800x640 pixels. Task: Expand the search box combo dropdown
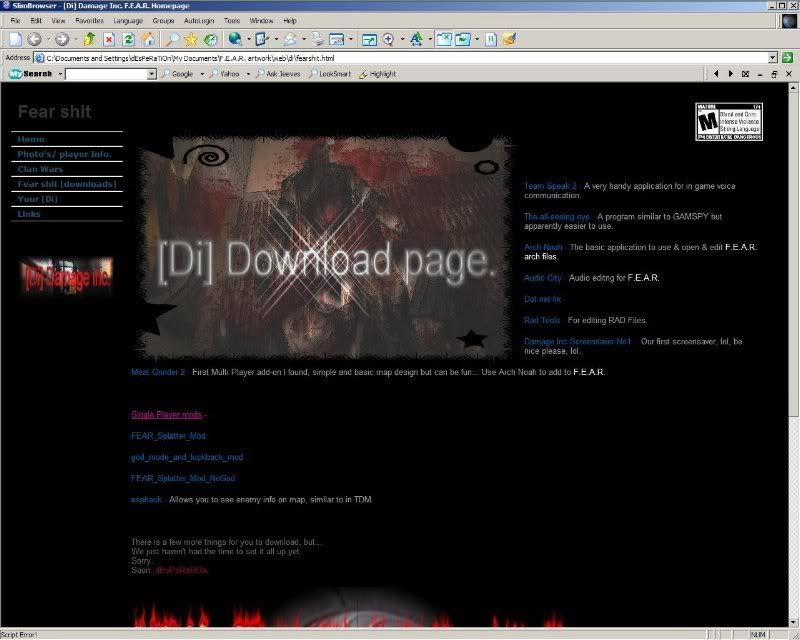(152, 75)
